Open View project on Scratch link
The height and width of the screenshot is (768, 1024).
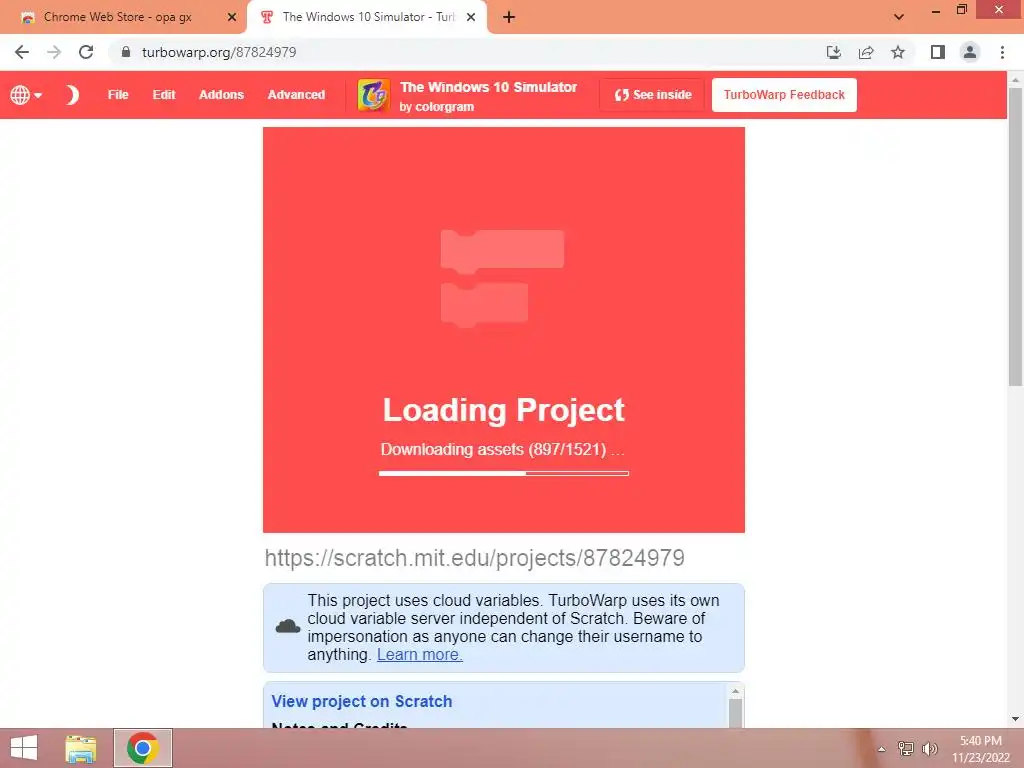coord(362,701)
